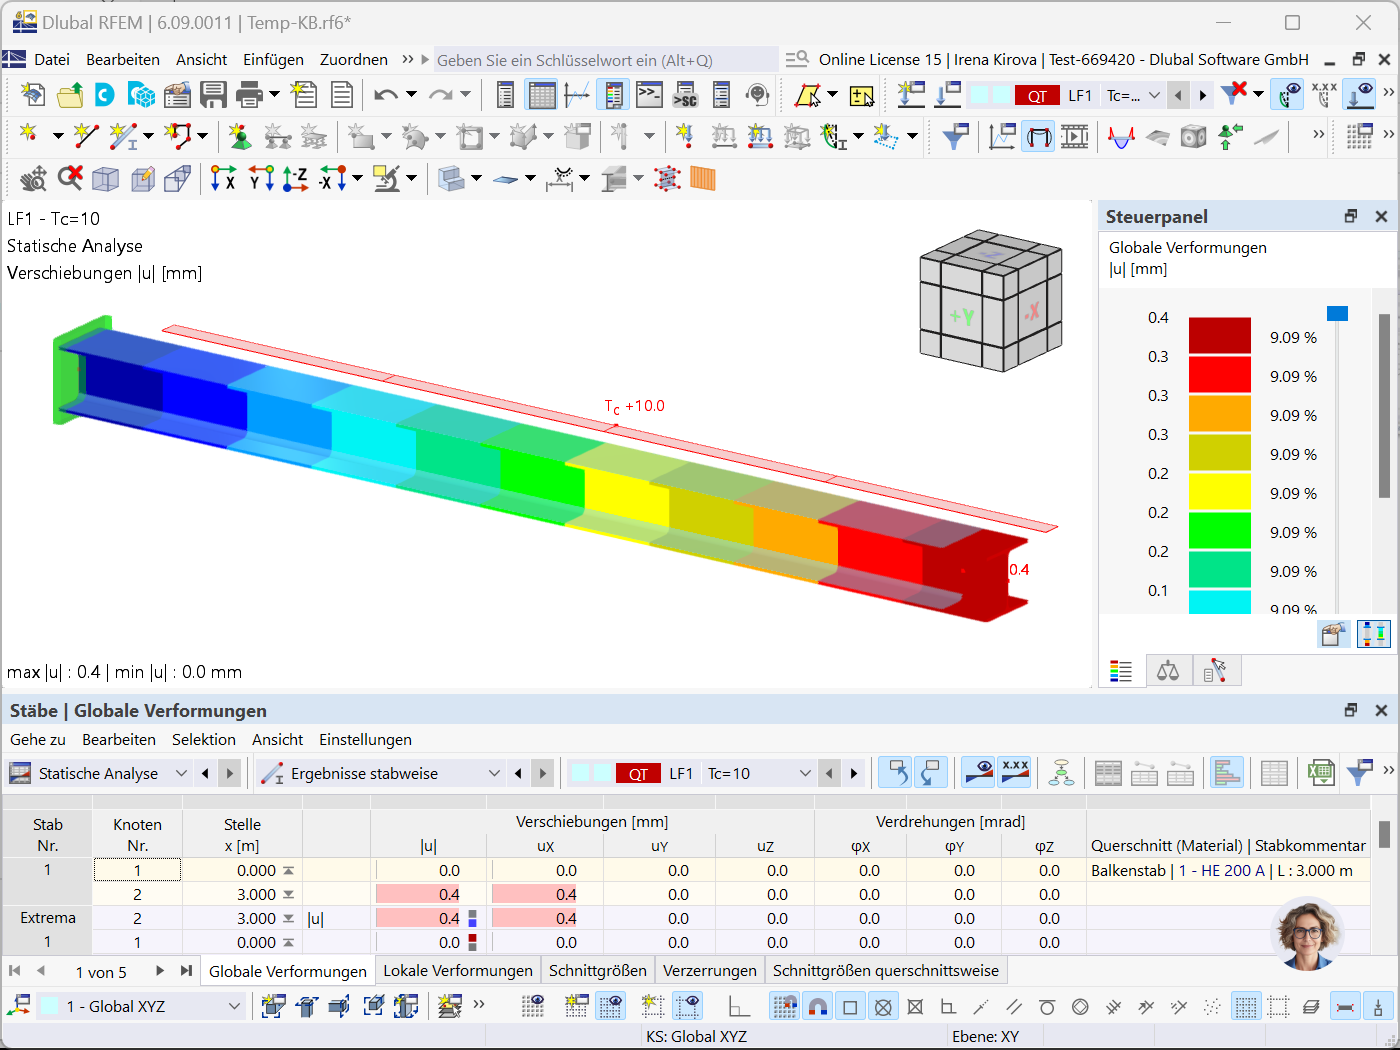Select the Excel export icon in table toolbar

pos(1320,773)
